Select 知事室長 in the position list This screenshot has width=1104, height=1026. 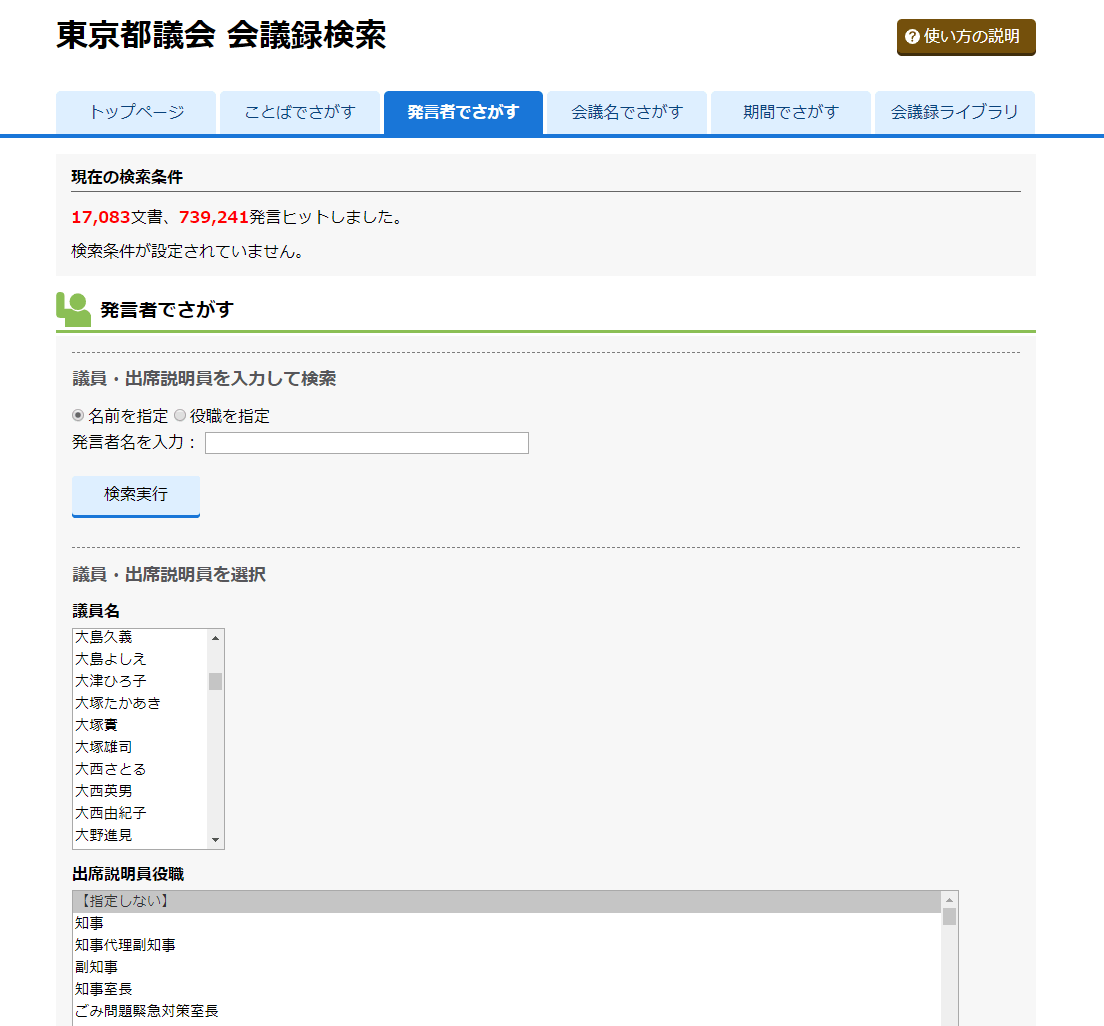(x=507, y=989)
